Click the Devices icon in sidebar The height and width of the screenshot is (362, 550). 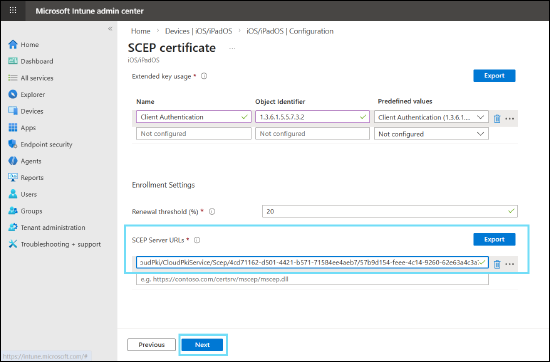pyautogui.click(x=13, y=111)
